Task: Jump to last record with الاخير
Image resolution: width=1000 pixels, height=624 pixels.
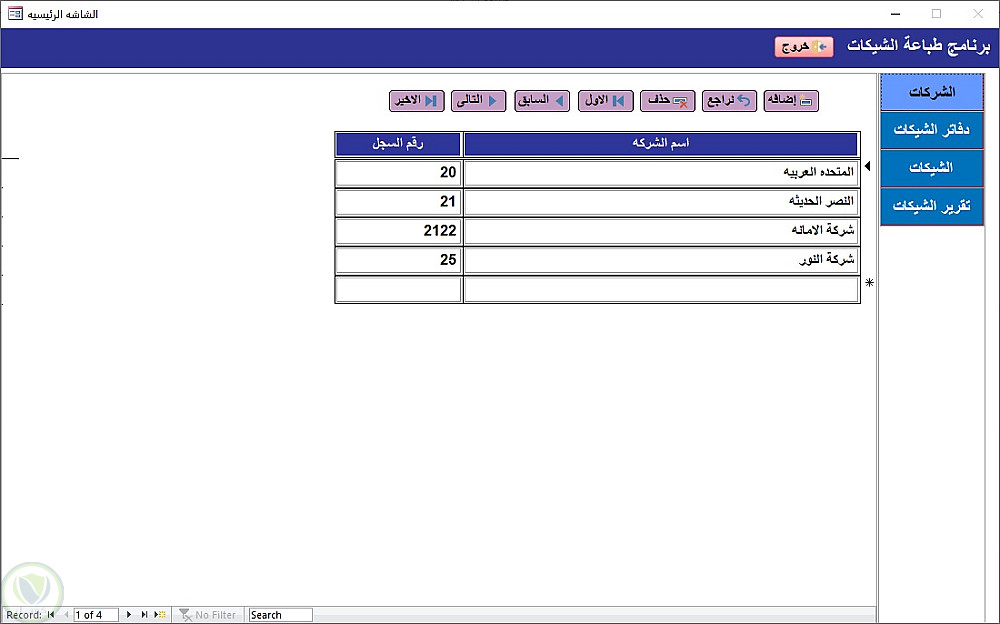Action: click(416, 101)
